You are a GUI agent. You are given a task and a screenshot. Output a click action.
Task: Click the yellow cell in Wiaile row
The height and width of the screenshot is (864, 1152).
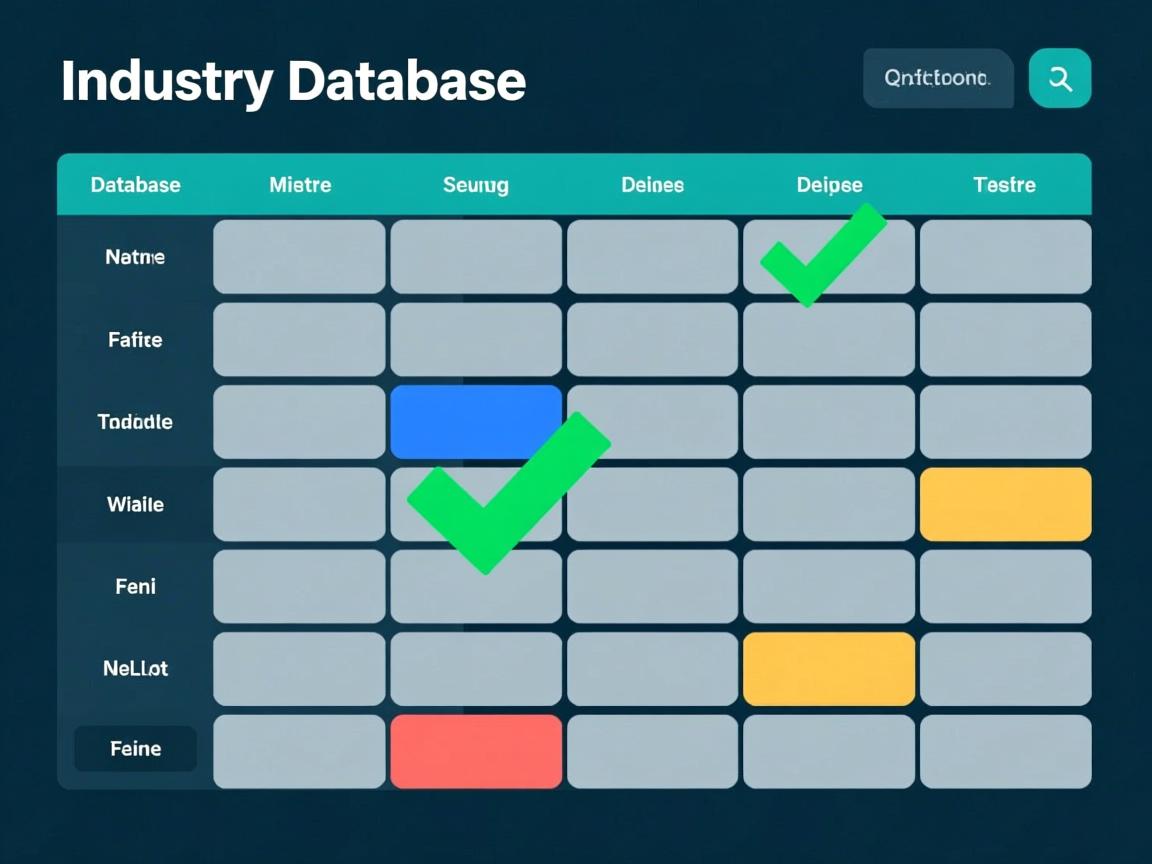click(x=1005, y=504)
